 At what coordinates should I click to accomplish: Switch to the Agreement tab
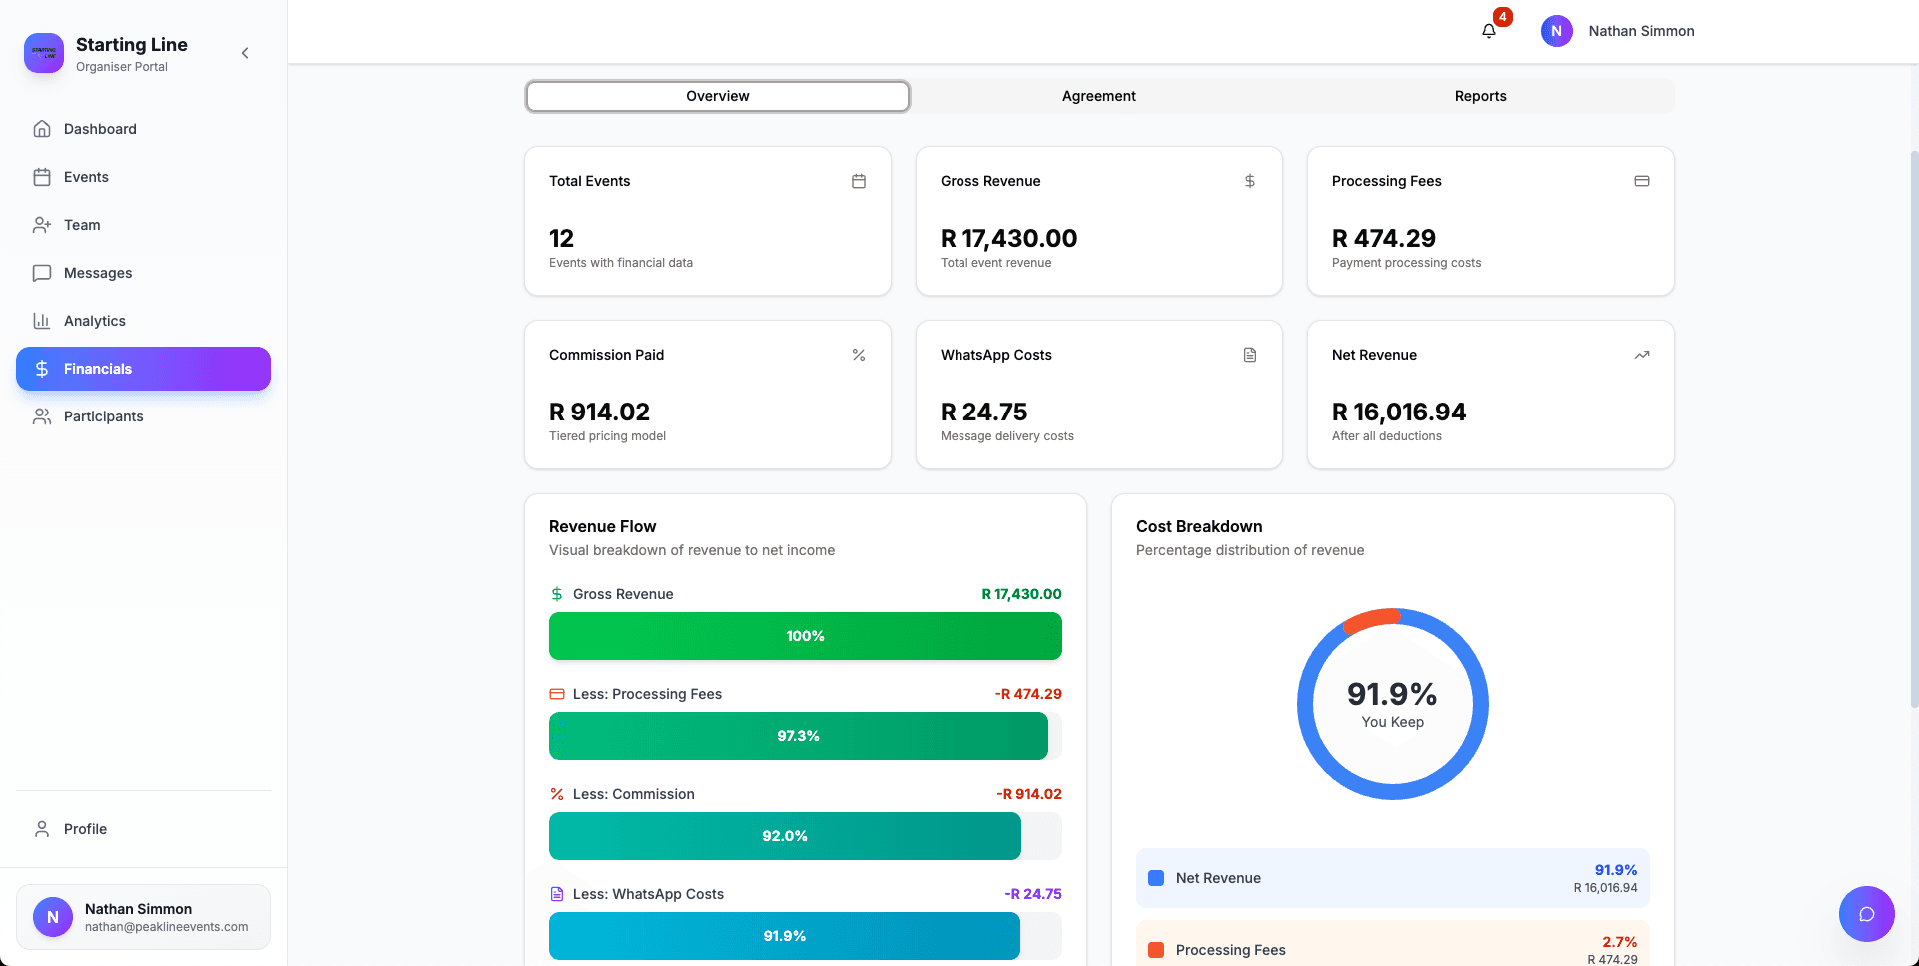[x=1098, y=96]
